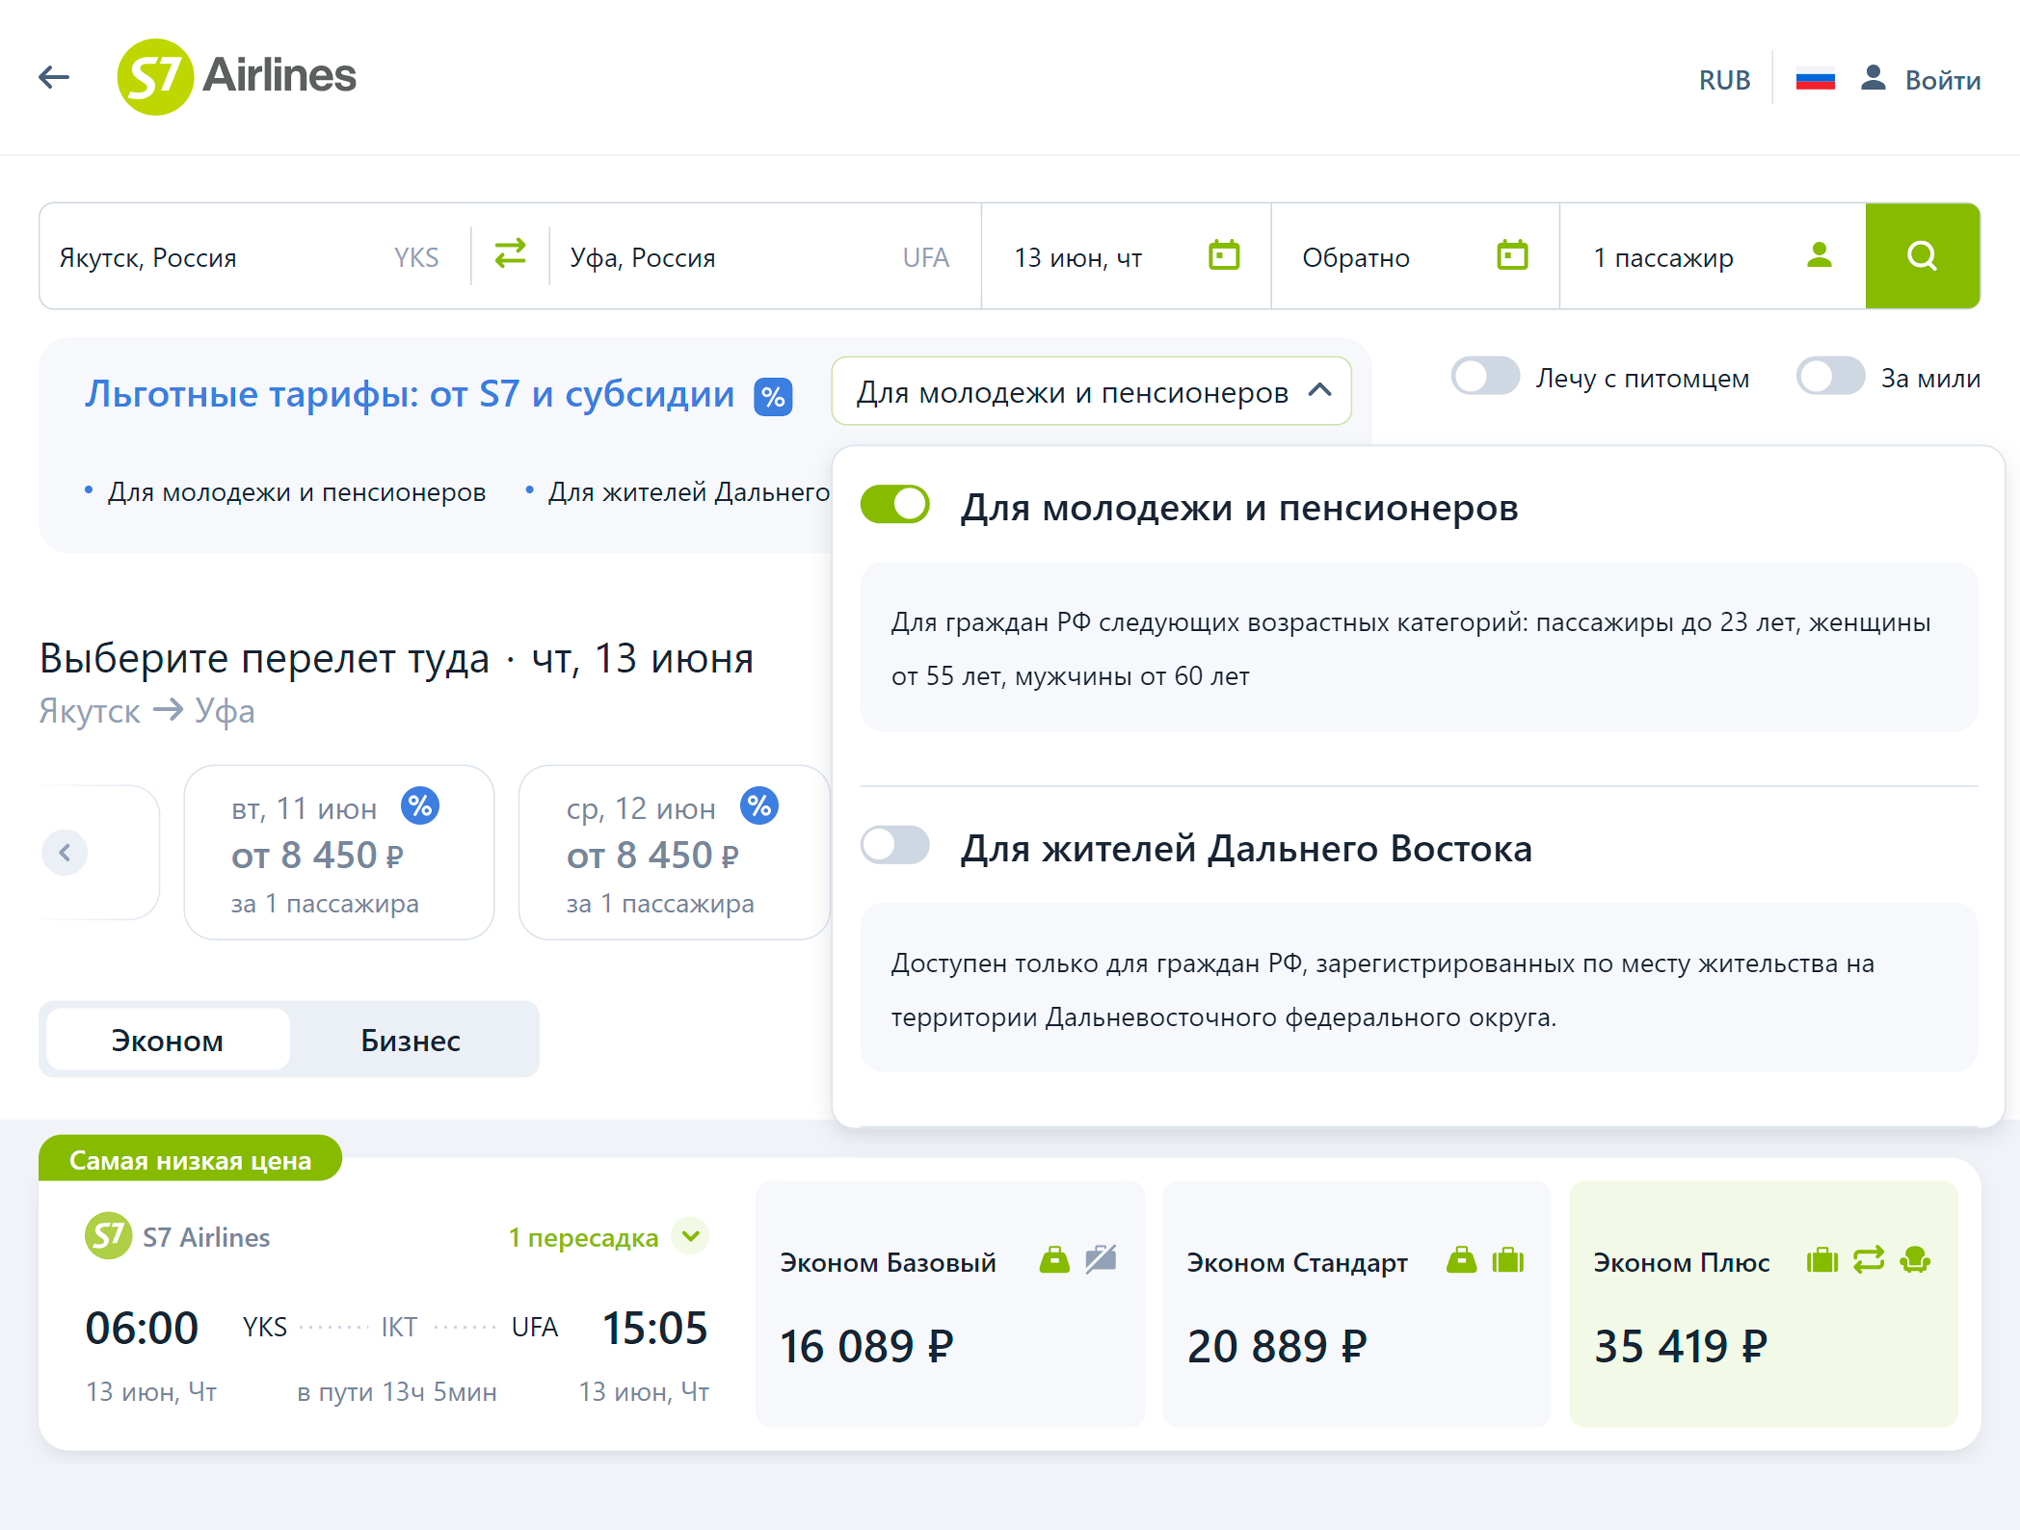Image resolution: width=2020 pixels, height=1530 pixels.
Task: Choose the Эконом Базовый fare 16 089 ₽
Action: coord(950,1304)
